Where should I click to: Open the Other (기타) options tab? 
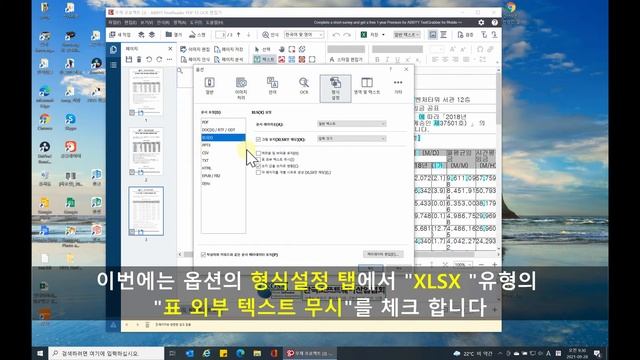tap(398, 86)
